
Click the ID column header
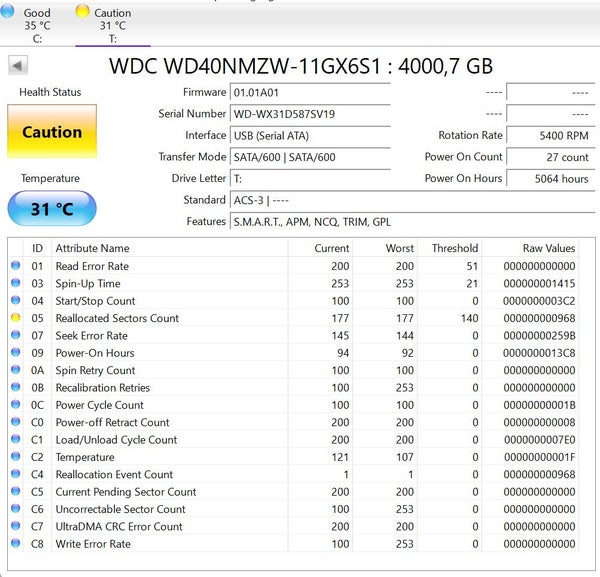point(37,248)
